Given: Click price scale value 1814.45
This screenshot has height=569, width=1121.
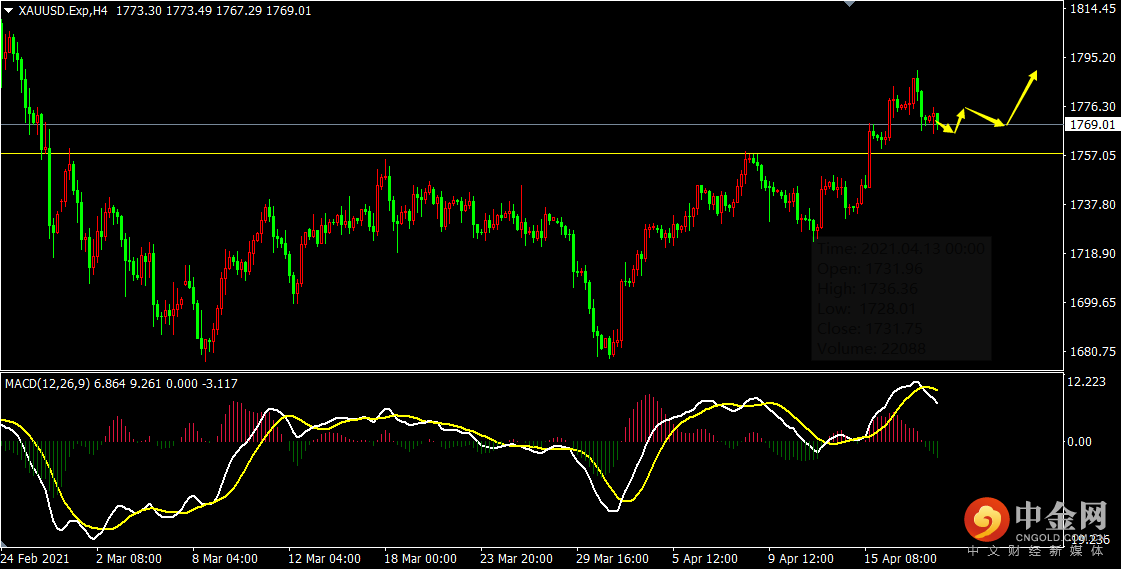Looking at the screenshot, I should tap(1093, 9).
